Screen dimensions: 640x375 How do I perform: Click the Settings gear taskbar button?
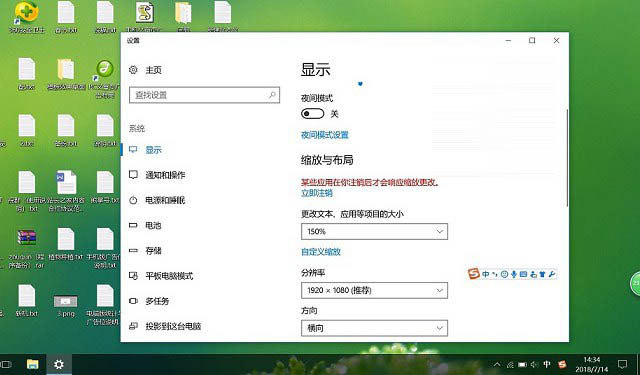(x=59, y=364)
